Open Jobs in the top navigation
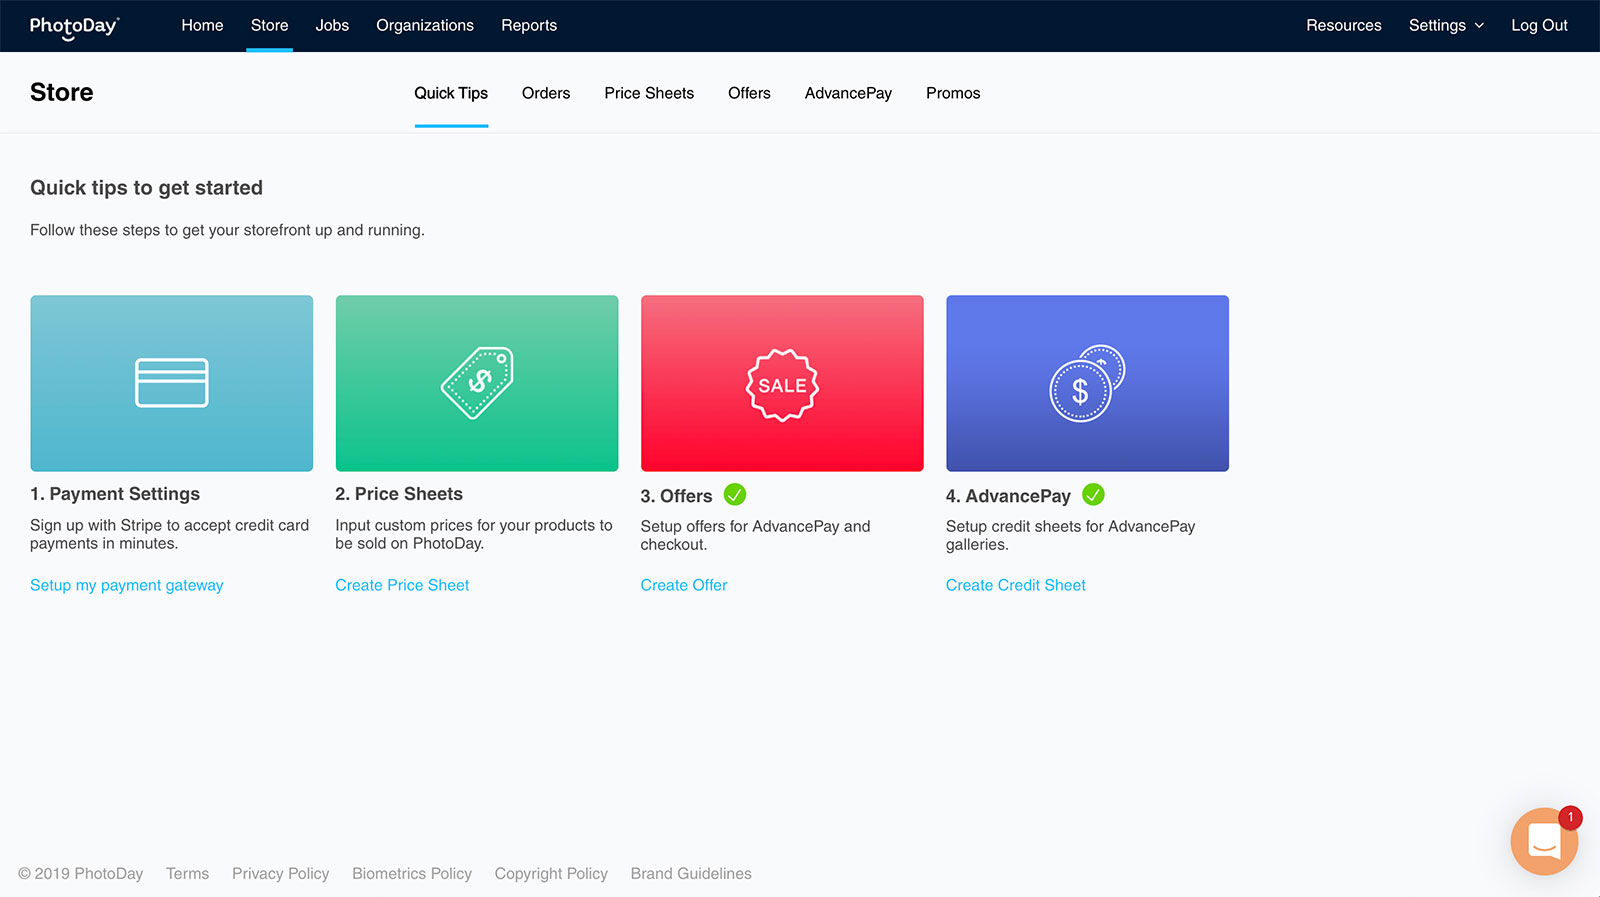This screenshot has height=897, width=1600. pos(332,26)
